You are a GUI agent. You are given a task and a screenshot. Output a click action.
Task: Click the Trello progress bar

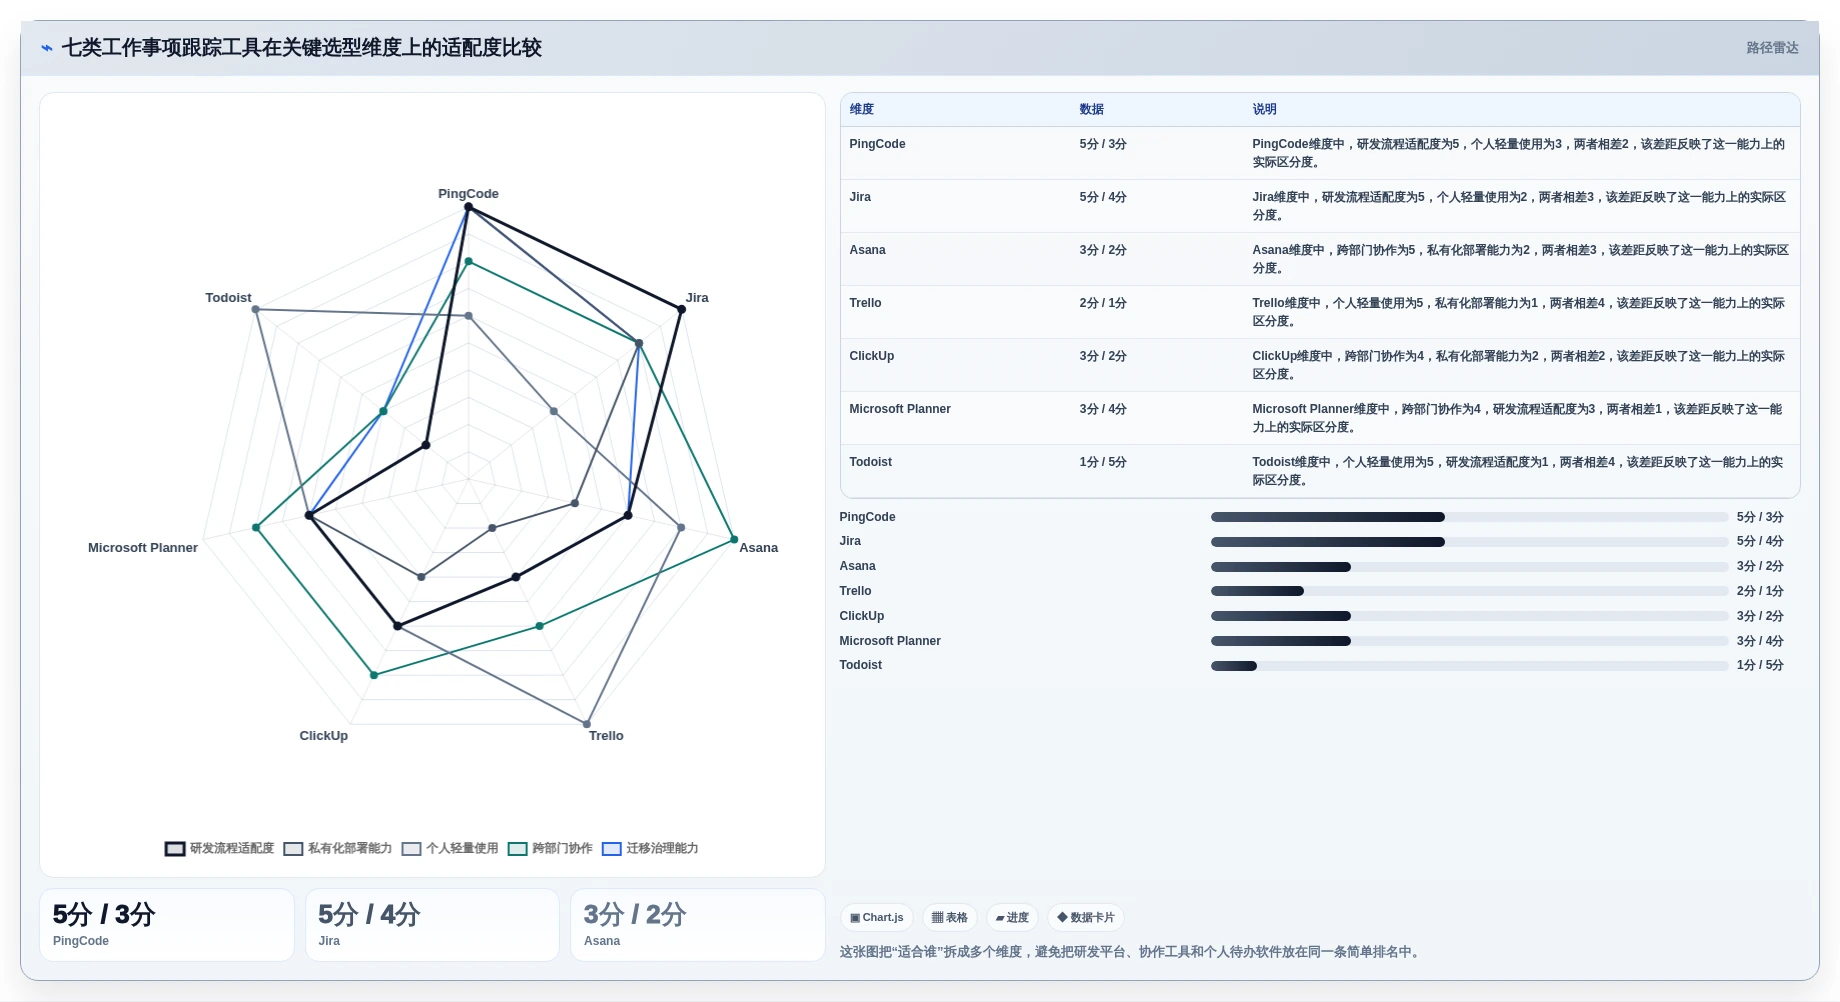(1469, 591)
